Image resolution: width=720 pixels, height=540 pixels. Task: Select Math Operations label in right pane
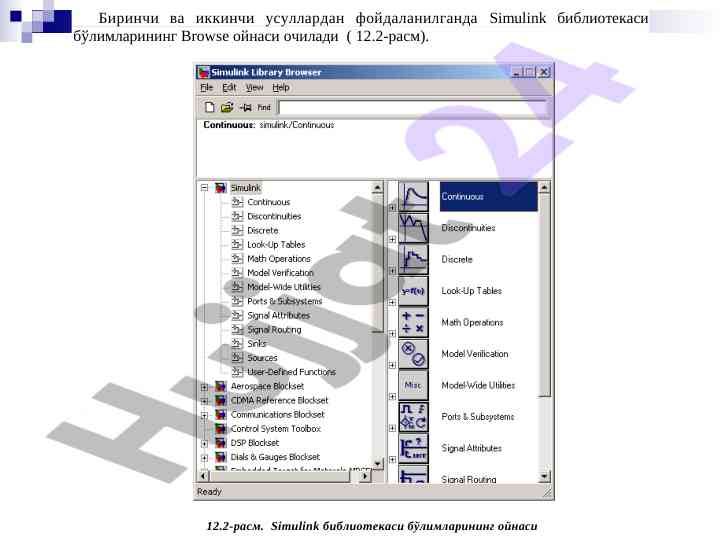point(472,322)
